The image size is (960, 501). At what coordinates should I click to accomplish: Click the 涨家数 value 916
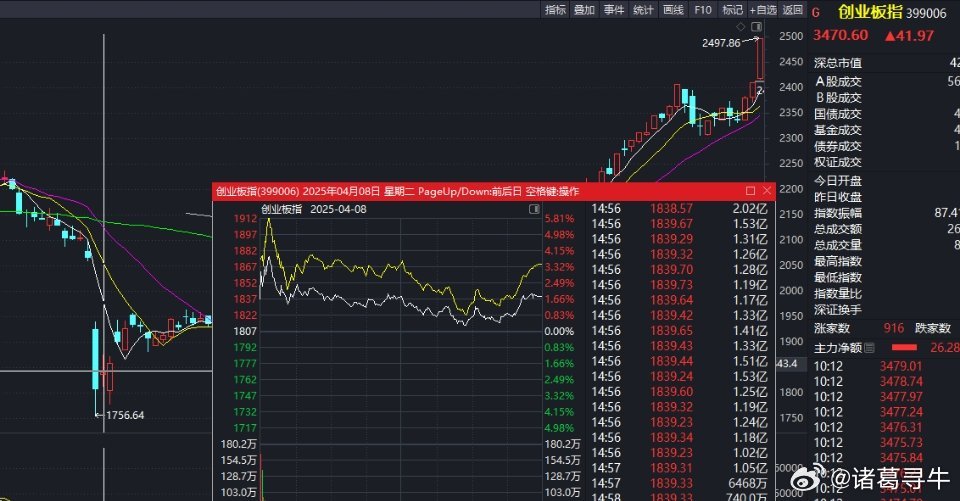[x=894, y=328]
